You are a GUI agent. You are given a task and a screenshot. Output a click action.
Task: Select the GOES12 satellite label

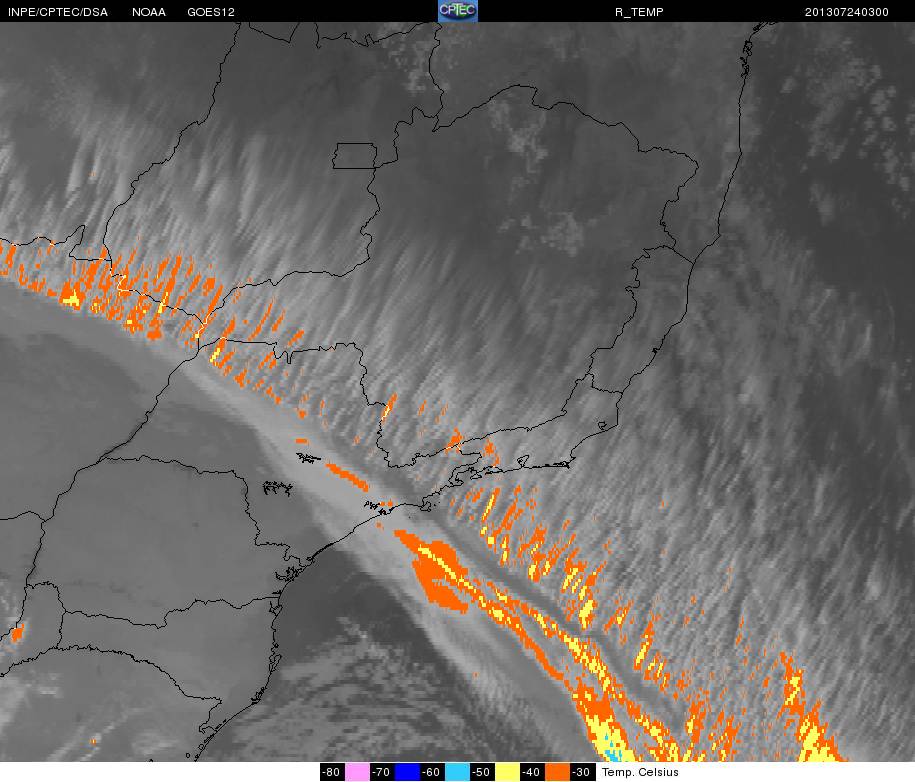(211, 12)
